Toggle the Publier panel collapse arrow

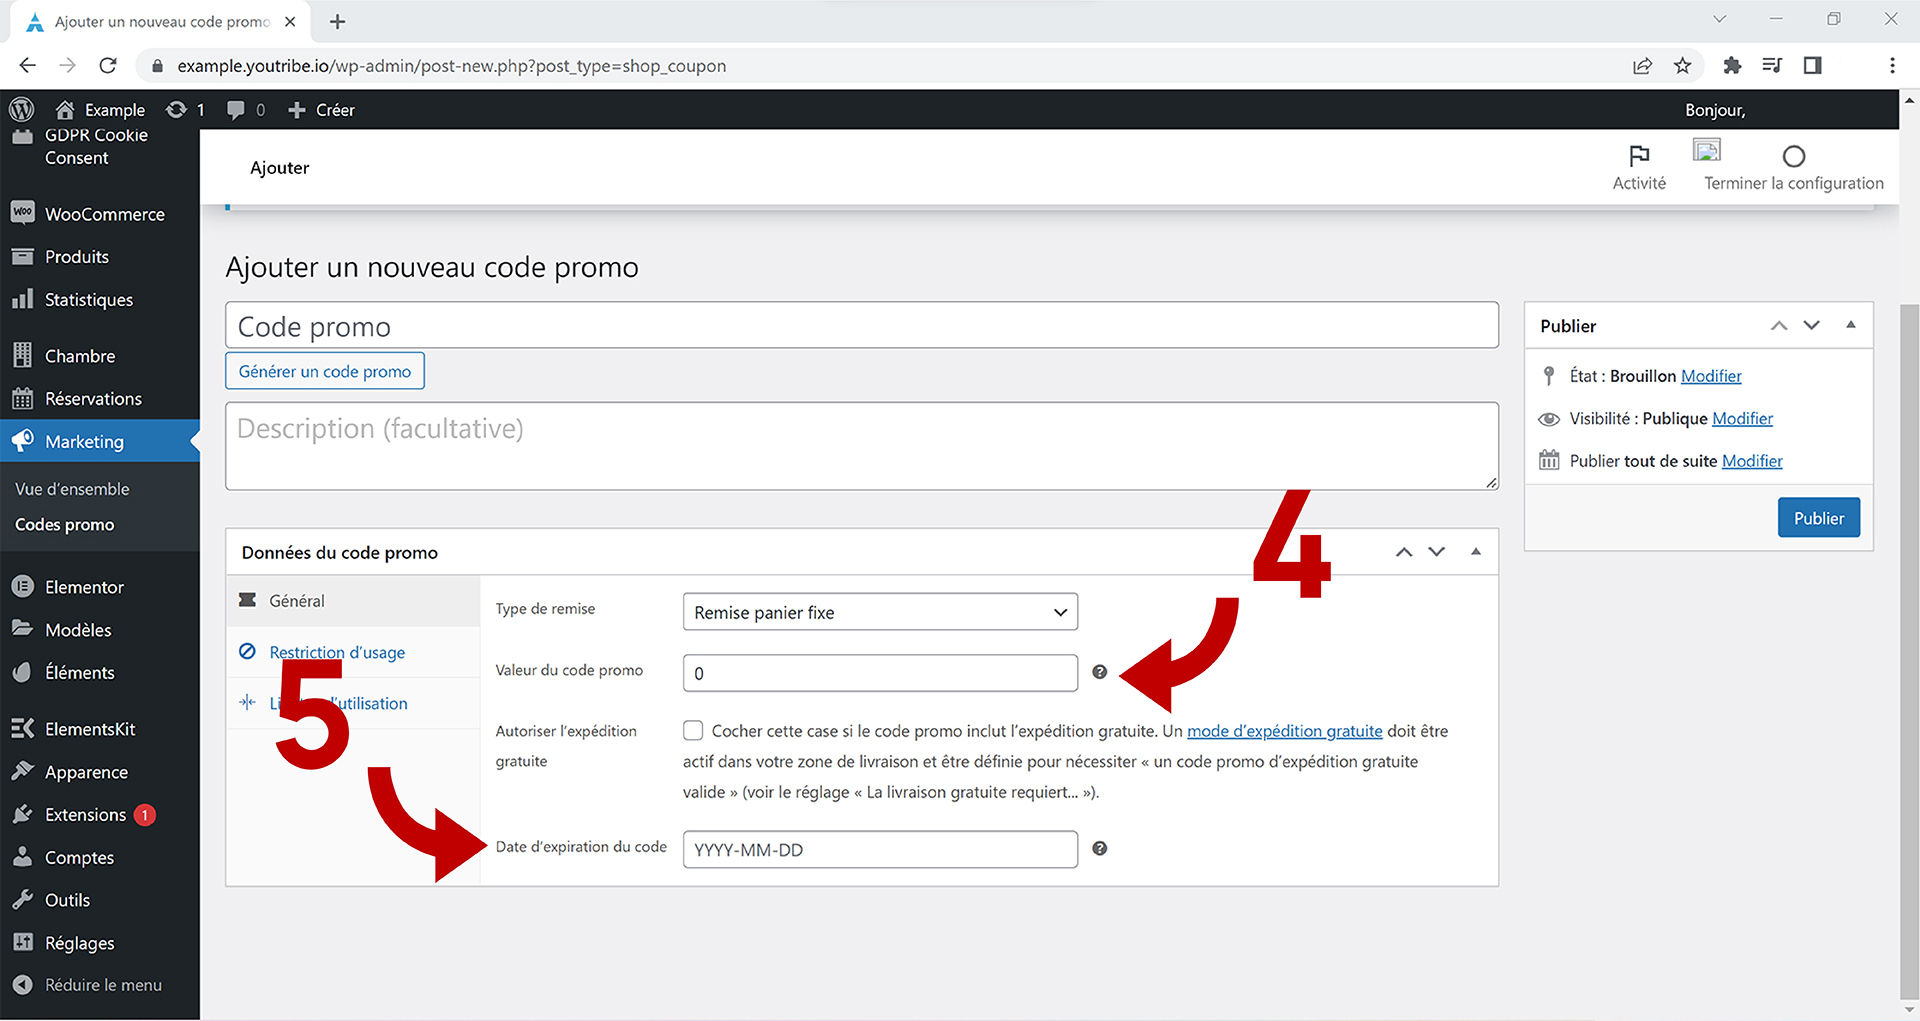pyautogui.click(x=1850, y=325)
